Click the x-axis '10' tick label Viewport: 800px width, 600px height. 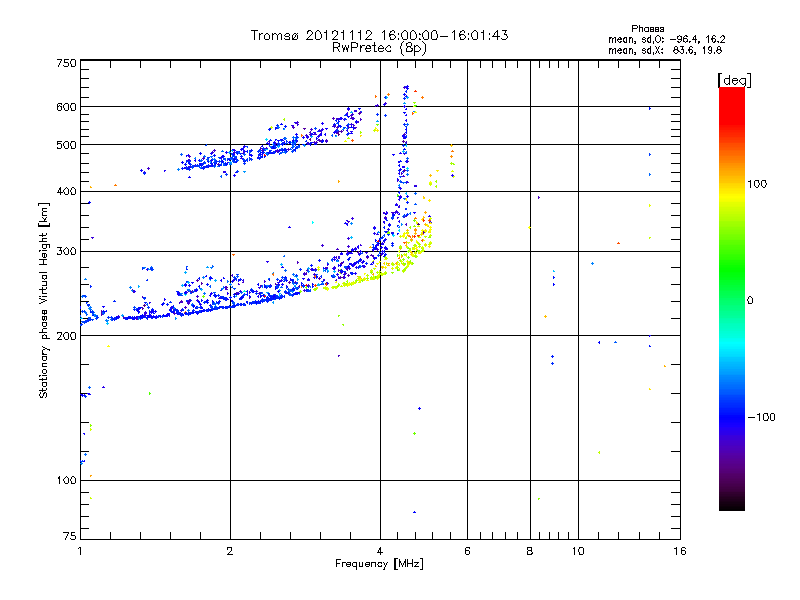(x=578, y=551)
